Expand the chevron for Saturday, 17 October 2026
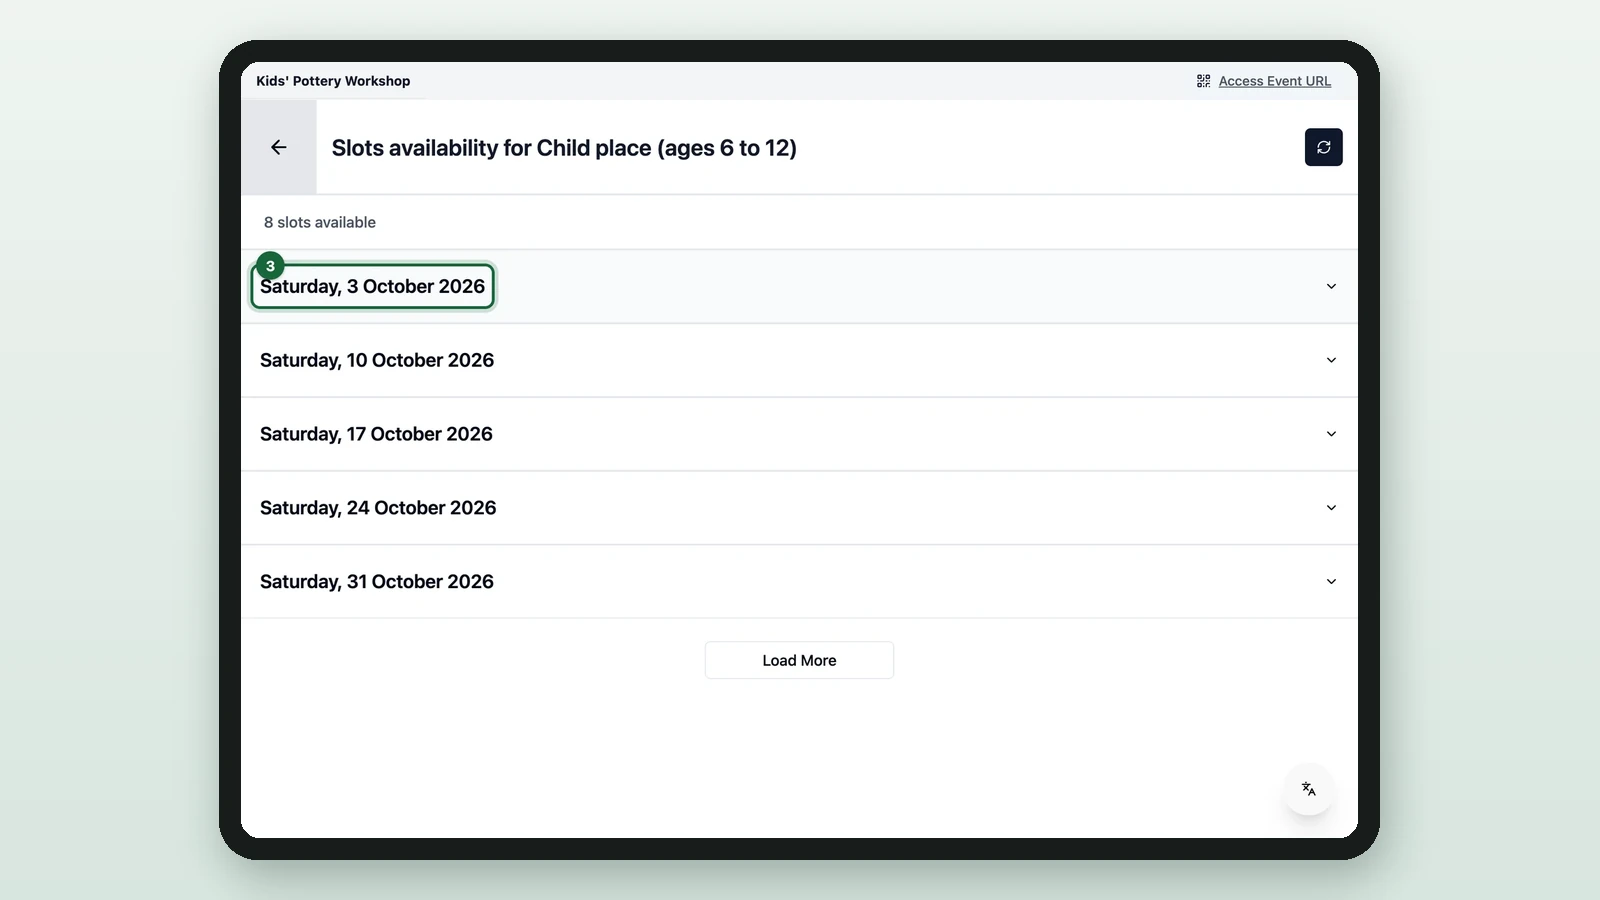This screenshot has width=1600, height=900. [1331, 434]
